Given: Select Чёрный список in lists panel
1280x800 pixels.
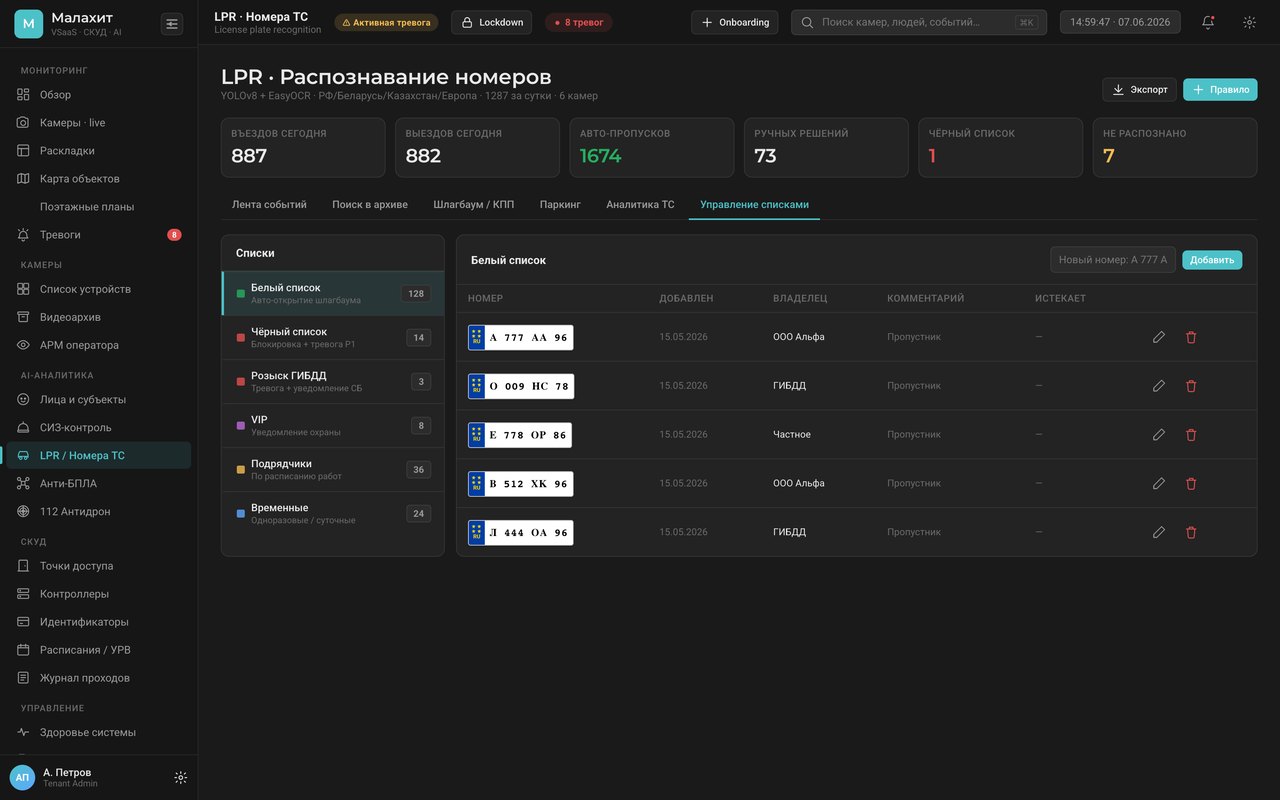Looking at the screenshot, I should (x=333, y=337).
